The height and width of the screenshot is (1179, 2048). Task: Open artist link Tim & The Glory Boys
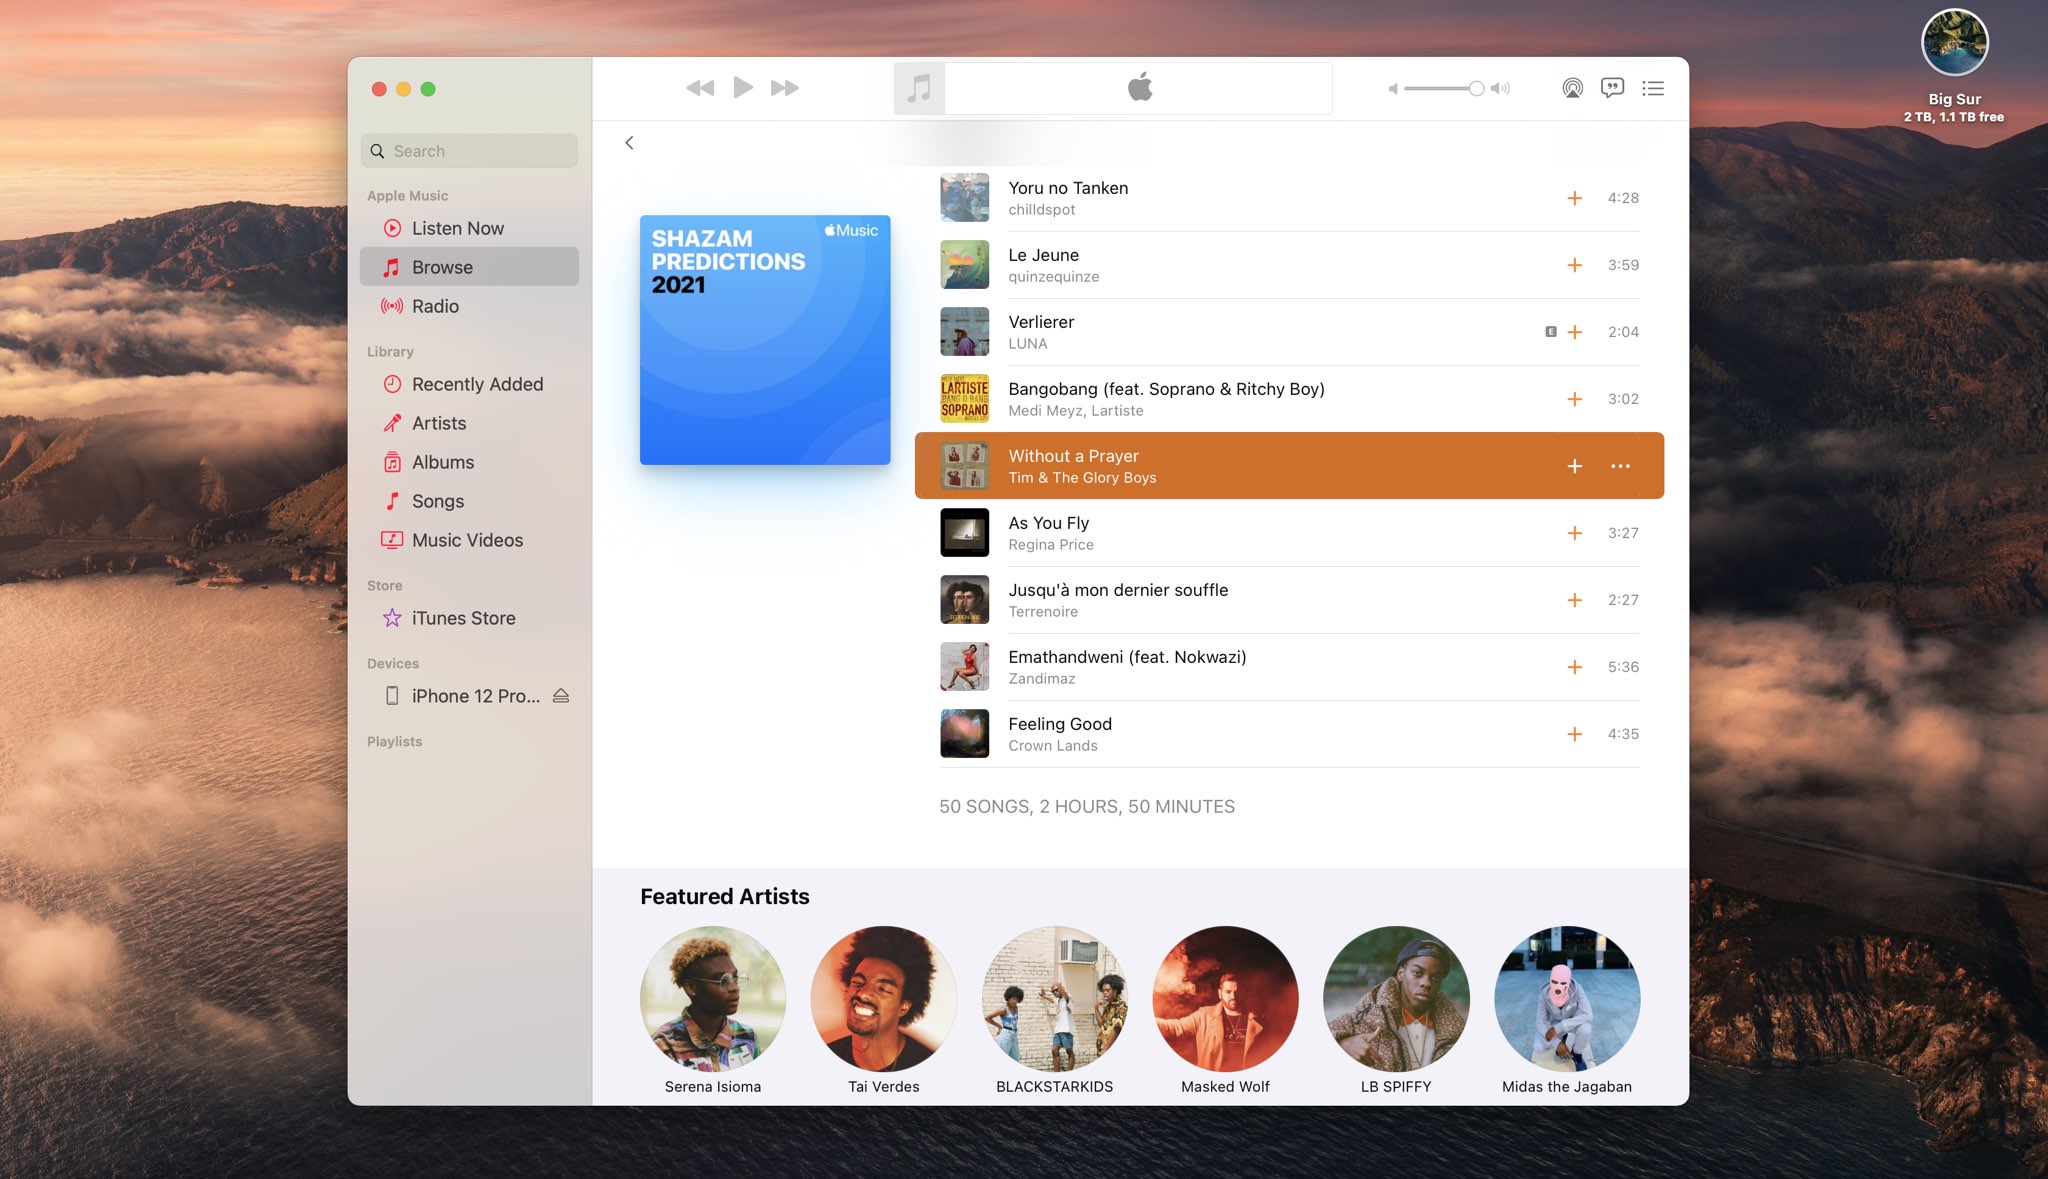pos(1082,478)
